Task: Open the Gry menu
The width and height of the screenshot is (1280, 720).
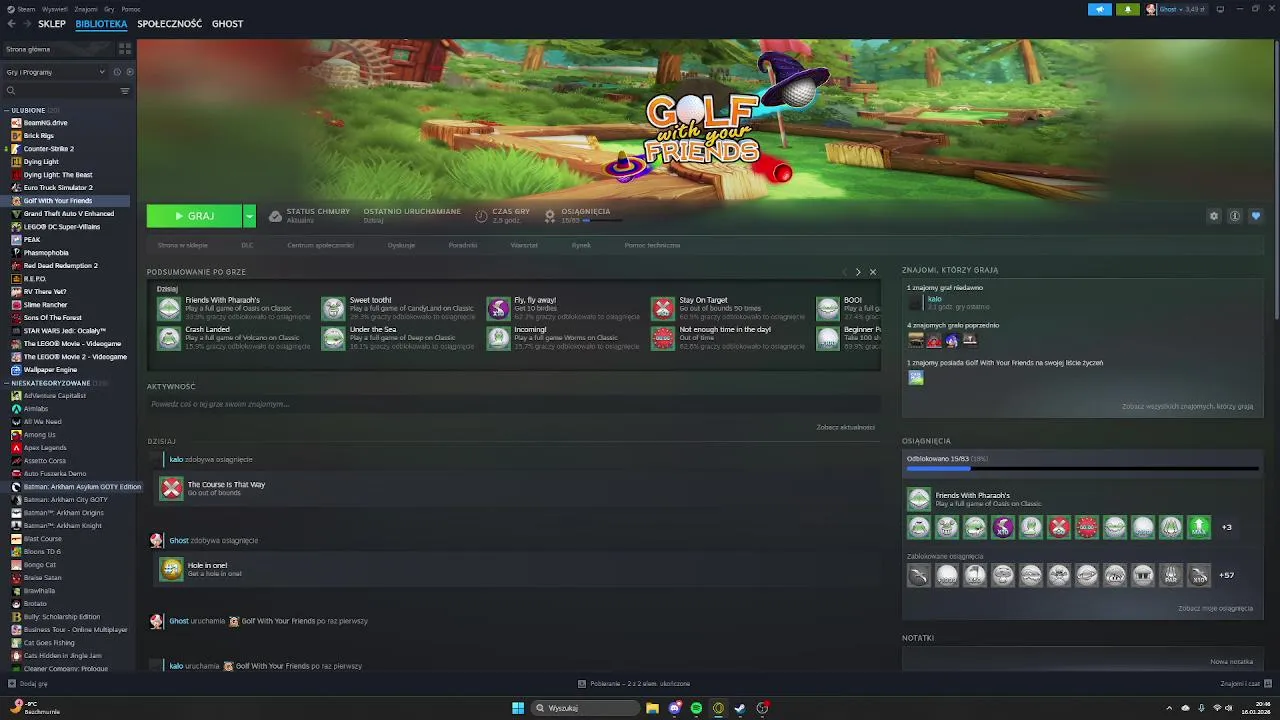Action: pos(109,9)
